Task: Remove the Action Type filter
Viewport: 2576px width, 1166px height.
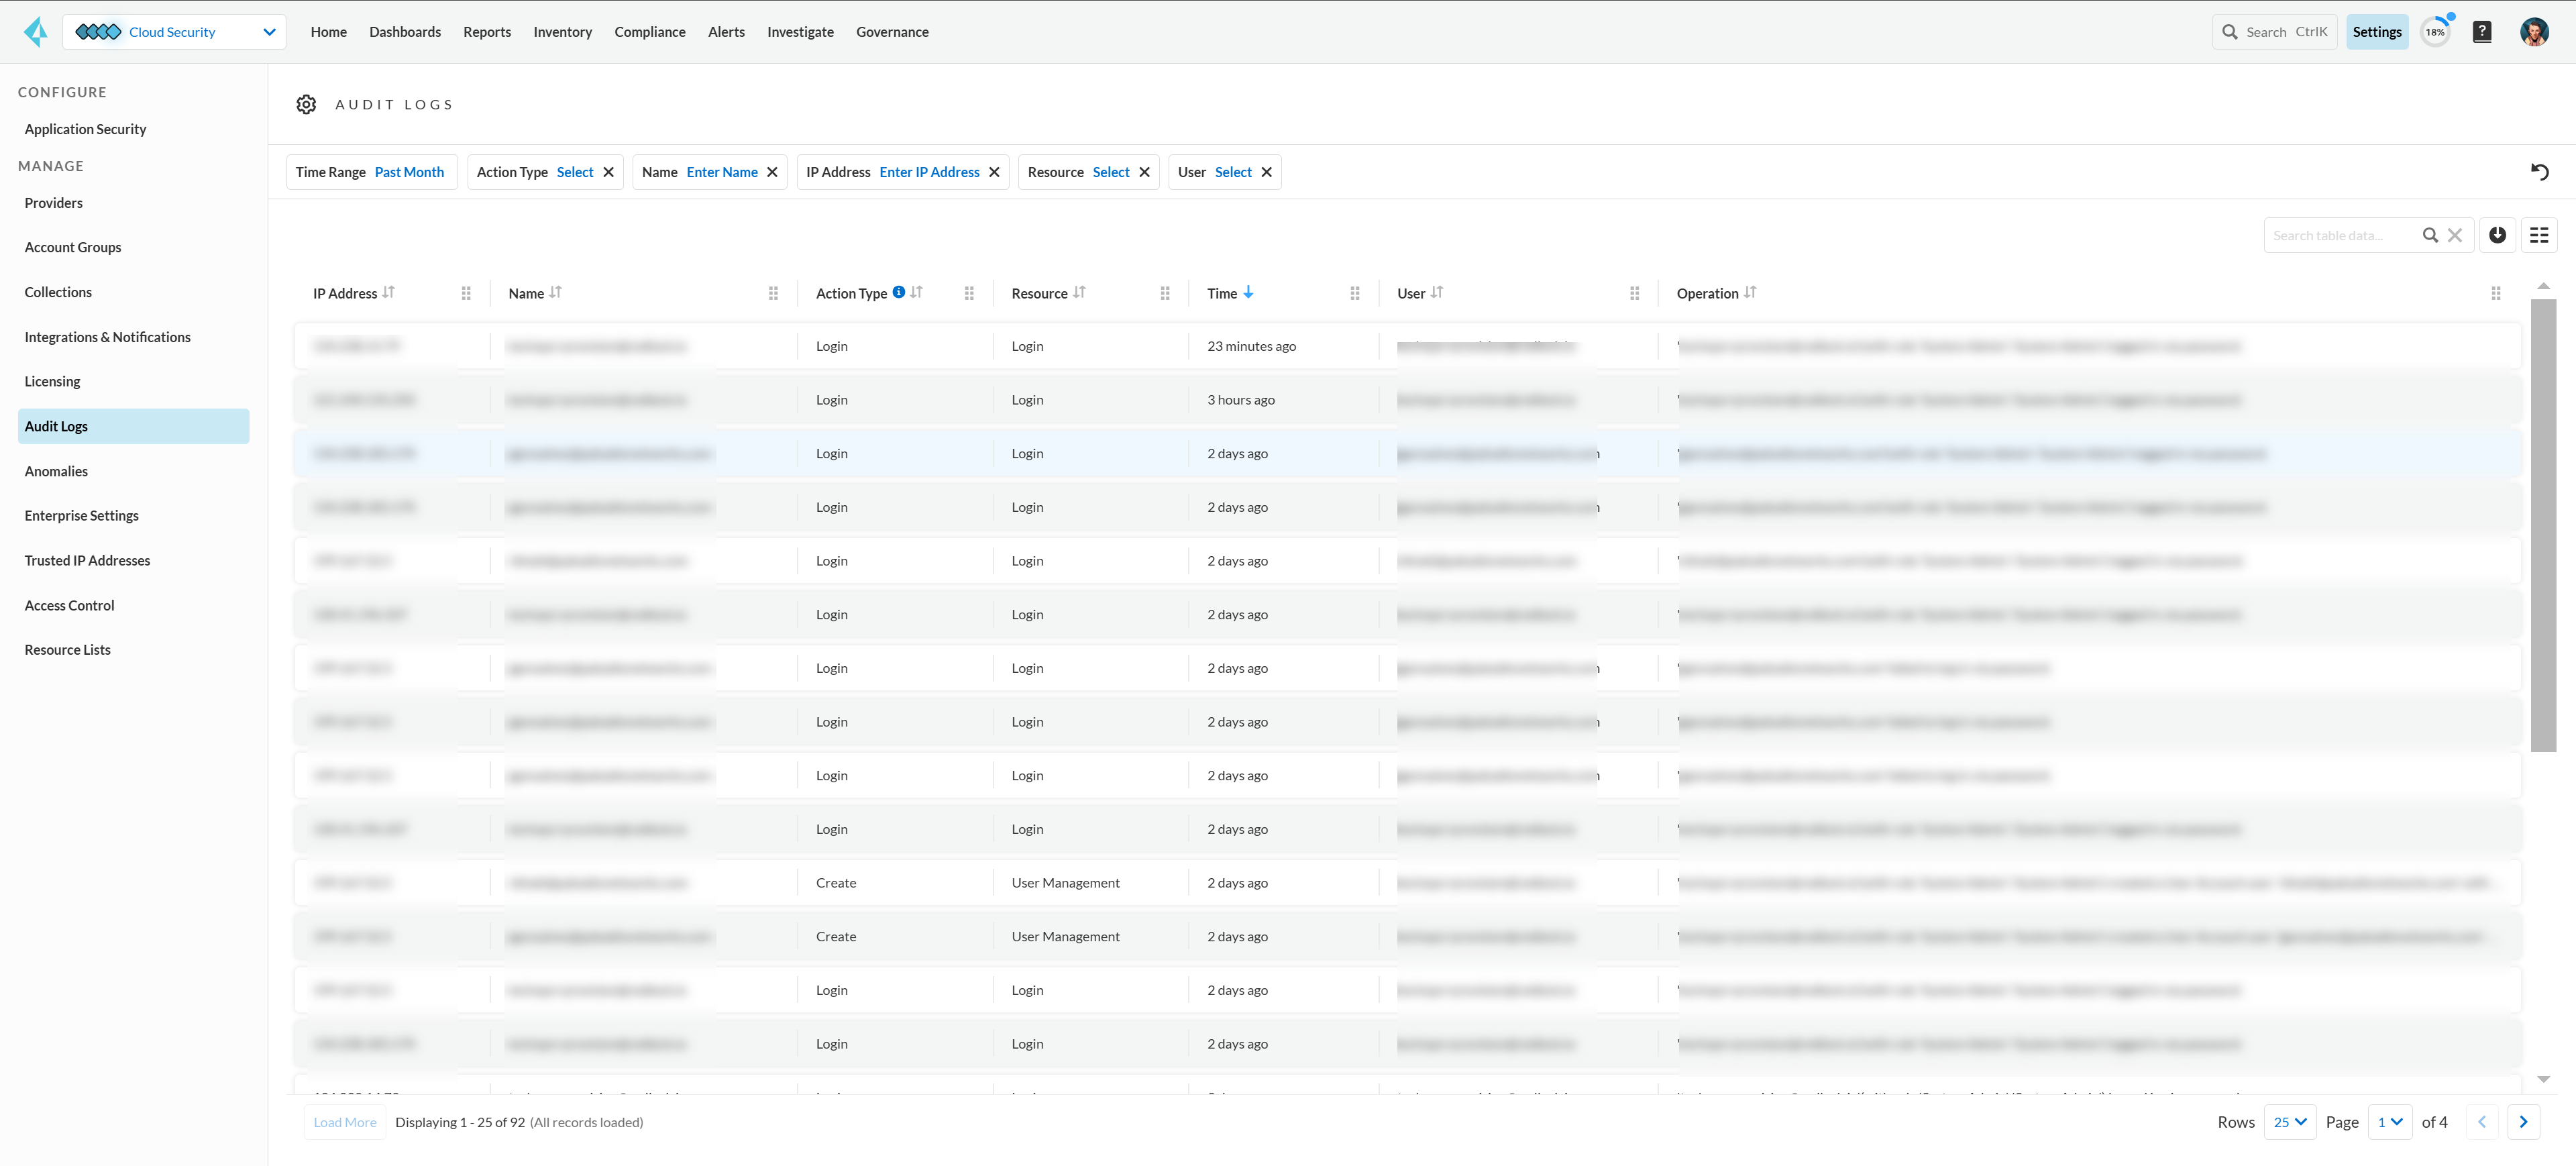Action: (608, 172)
